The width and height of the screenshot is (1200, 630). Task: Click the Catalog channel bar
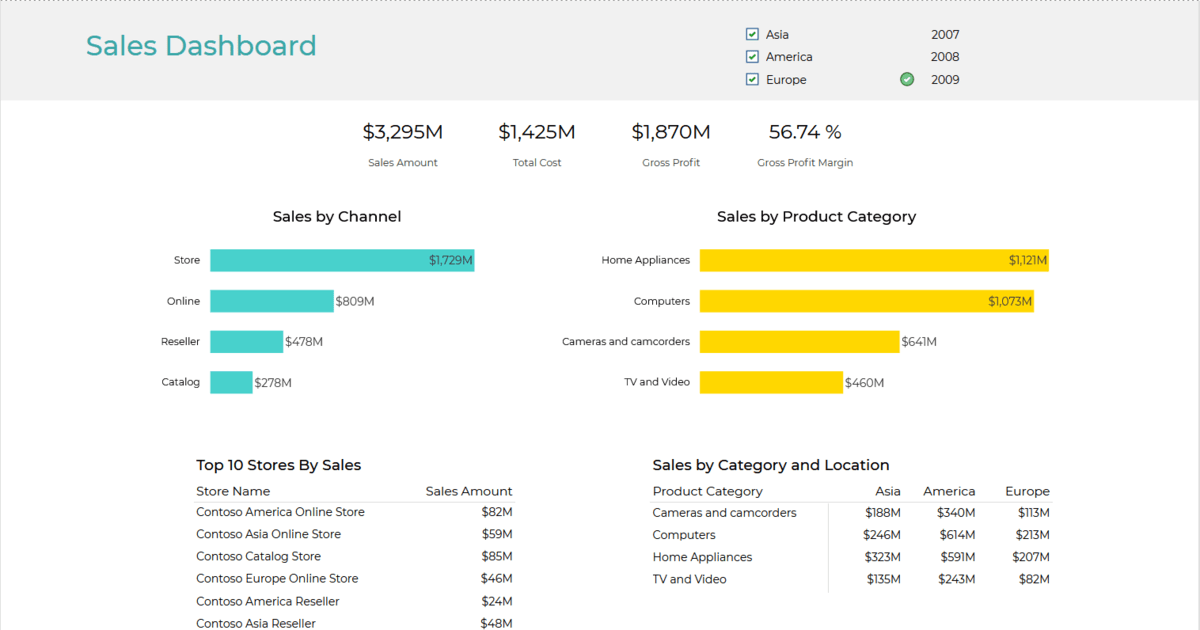click(231, 382)
